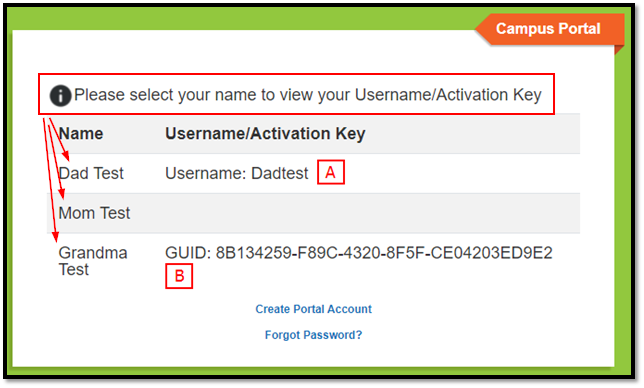Click the folded corner of Campus Portal ribbon
This screenshot has height=388, width=644.
click(x=619, y=50)
